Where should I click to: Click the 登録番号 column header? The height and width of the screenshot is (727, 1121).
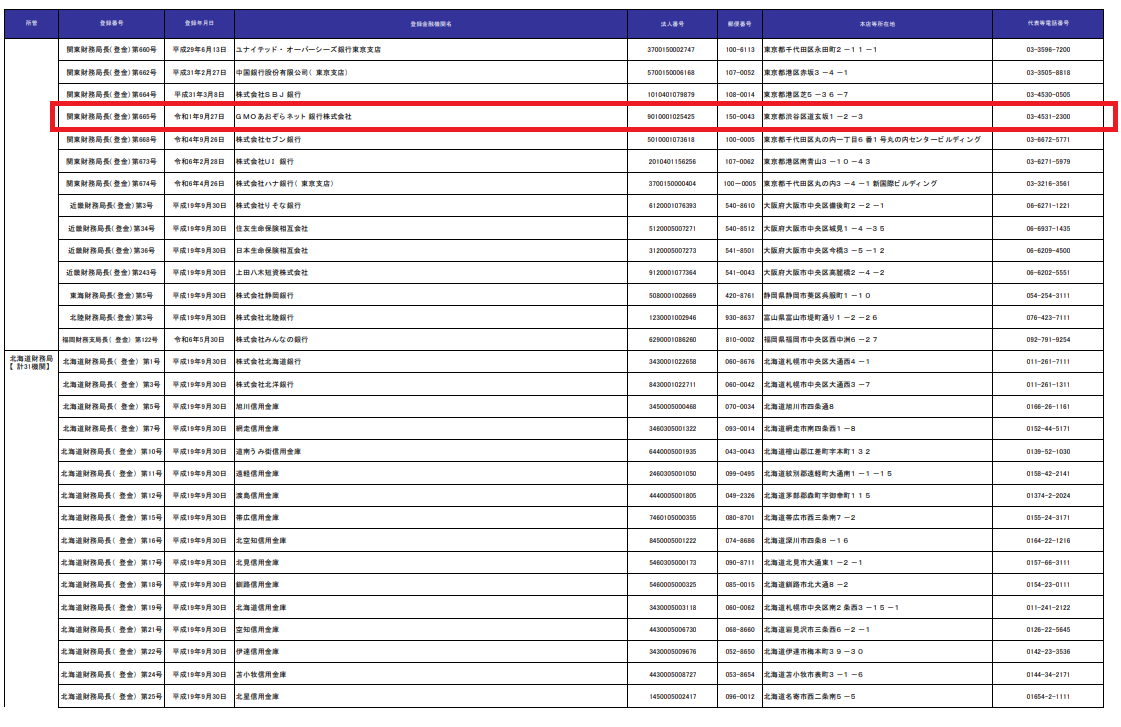point(112,23)
